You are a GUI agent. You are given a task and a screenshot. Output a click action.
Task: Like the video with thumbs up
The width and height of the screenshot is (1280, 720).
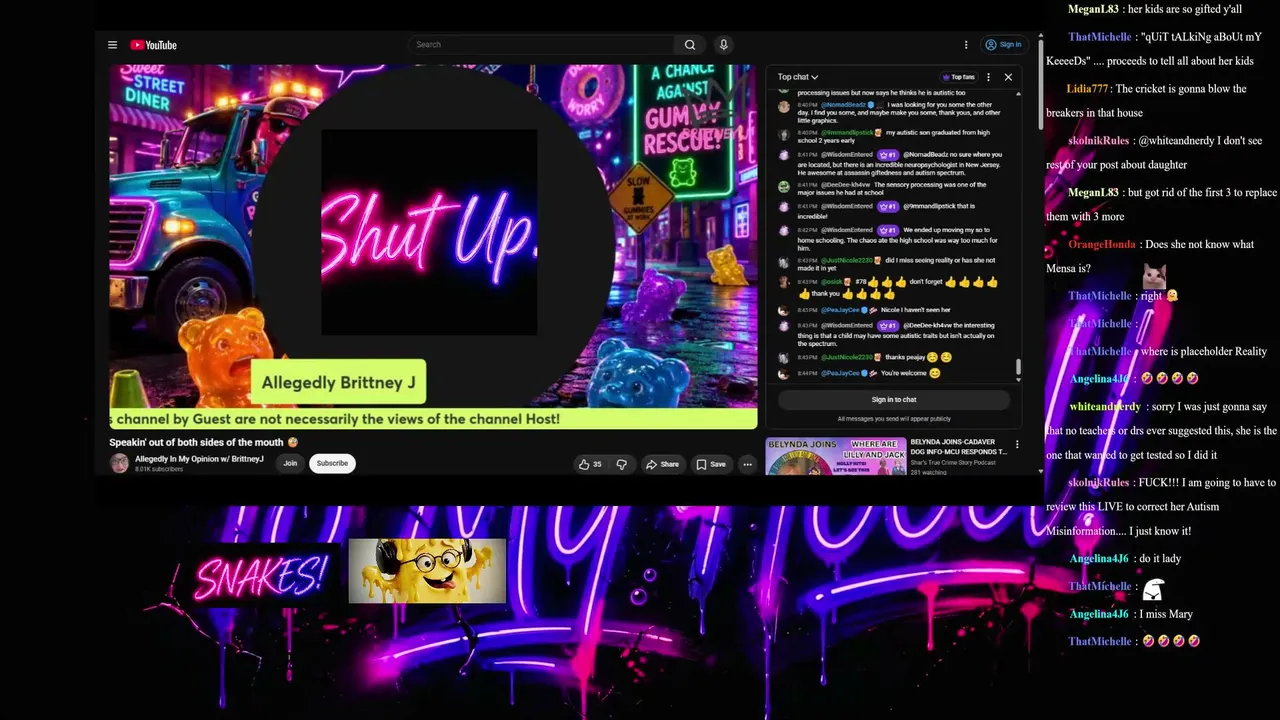pos(590,464)
